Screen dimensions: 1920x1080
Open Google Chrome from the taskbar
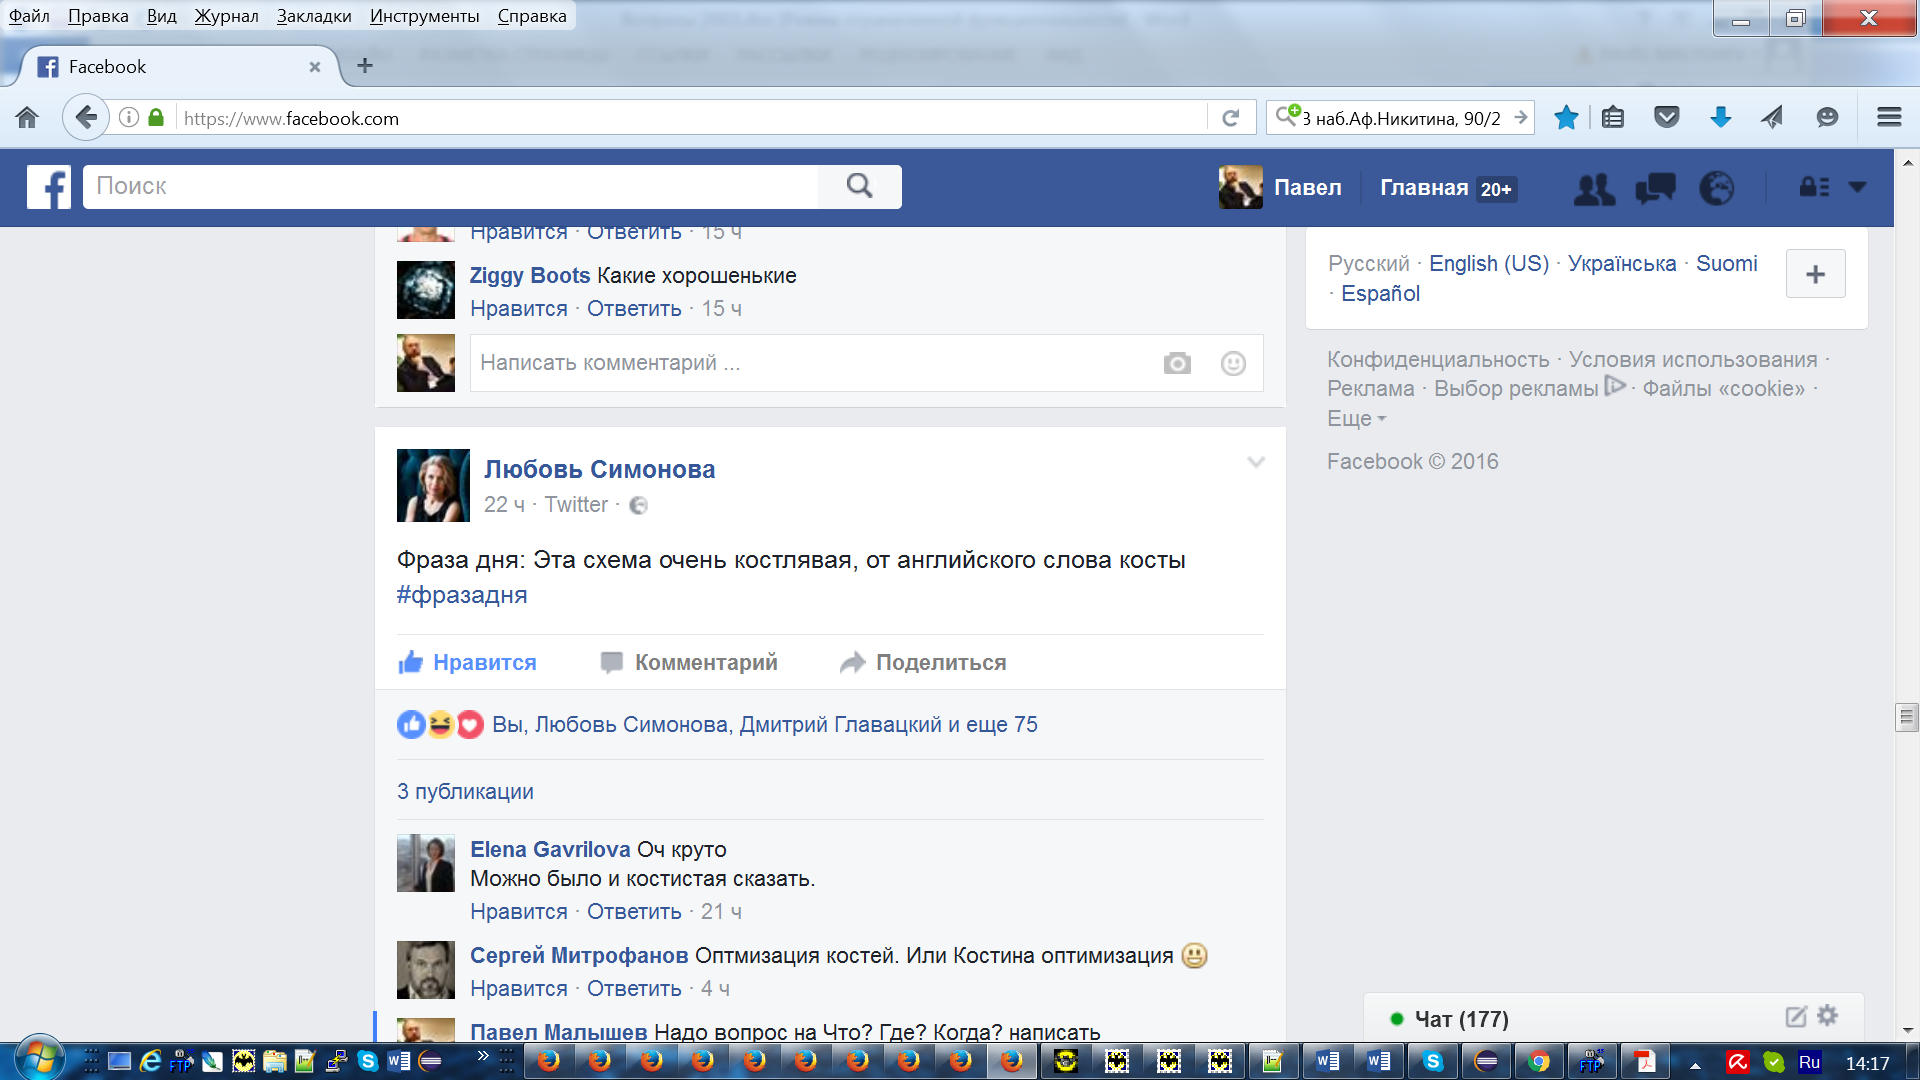(1539, 1061)
